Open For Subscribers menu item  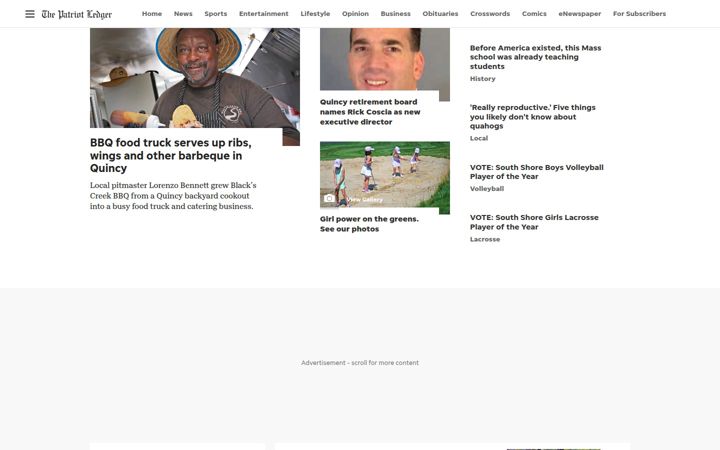point(639,14)
